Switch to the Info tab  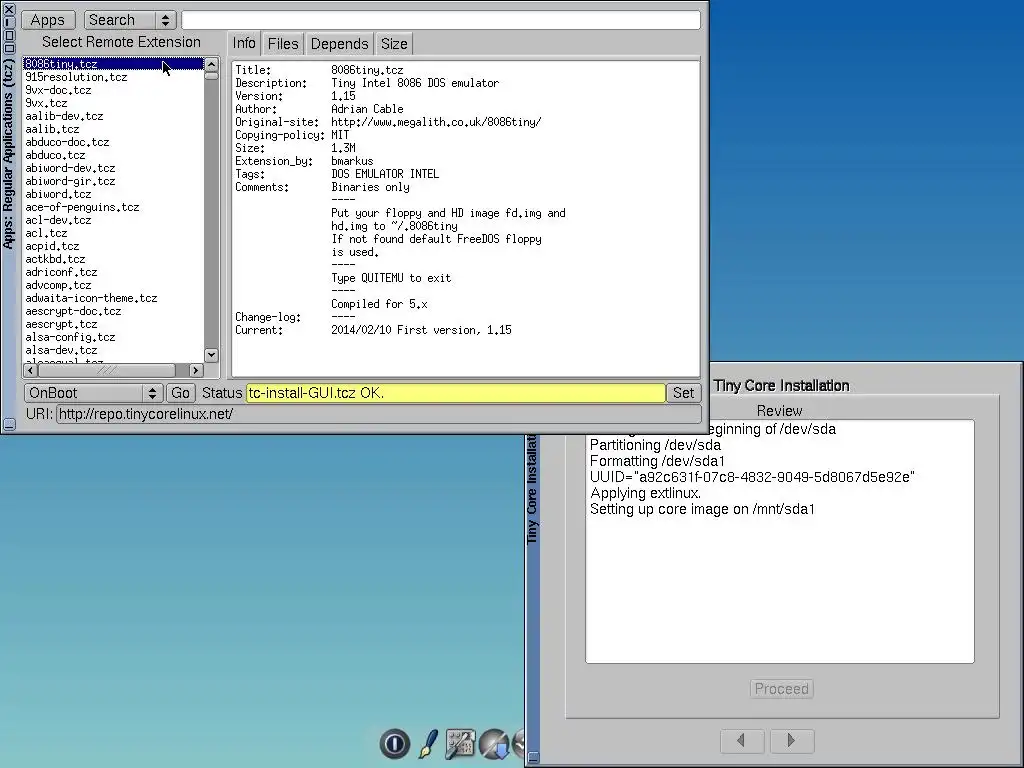(x=244, y=43)
